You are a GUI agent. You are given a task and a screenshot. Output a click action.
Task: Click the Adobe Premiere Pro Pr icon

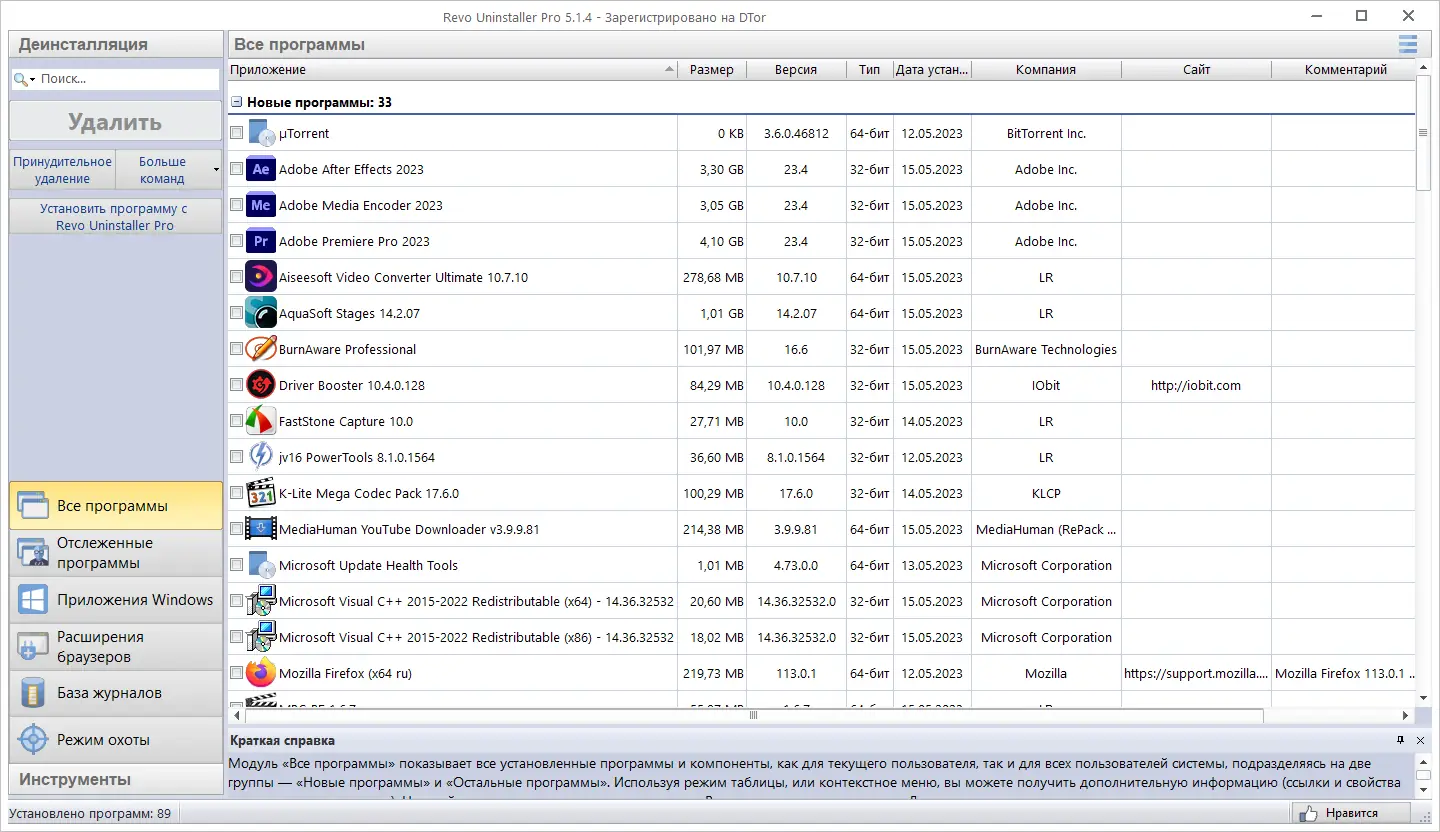pyautogui.click(x=261, y=241)
